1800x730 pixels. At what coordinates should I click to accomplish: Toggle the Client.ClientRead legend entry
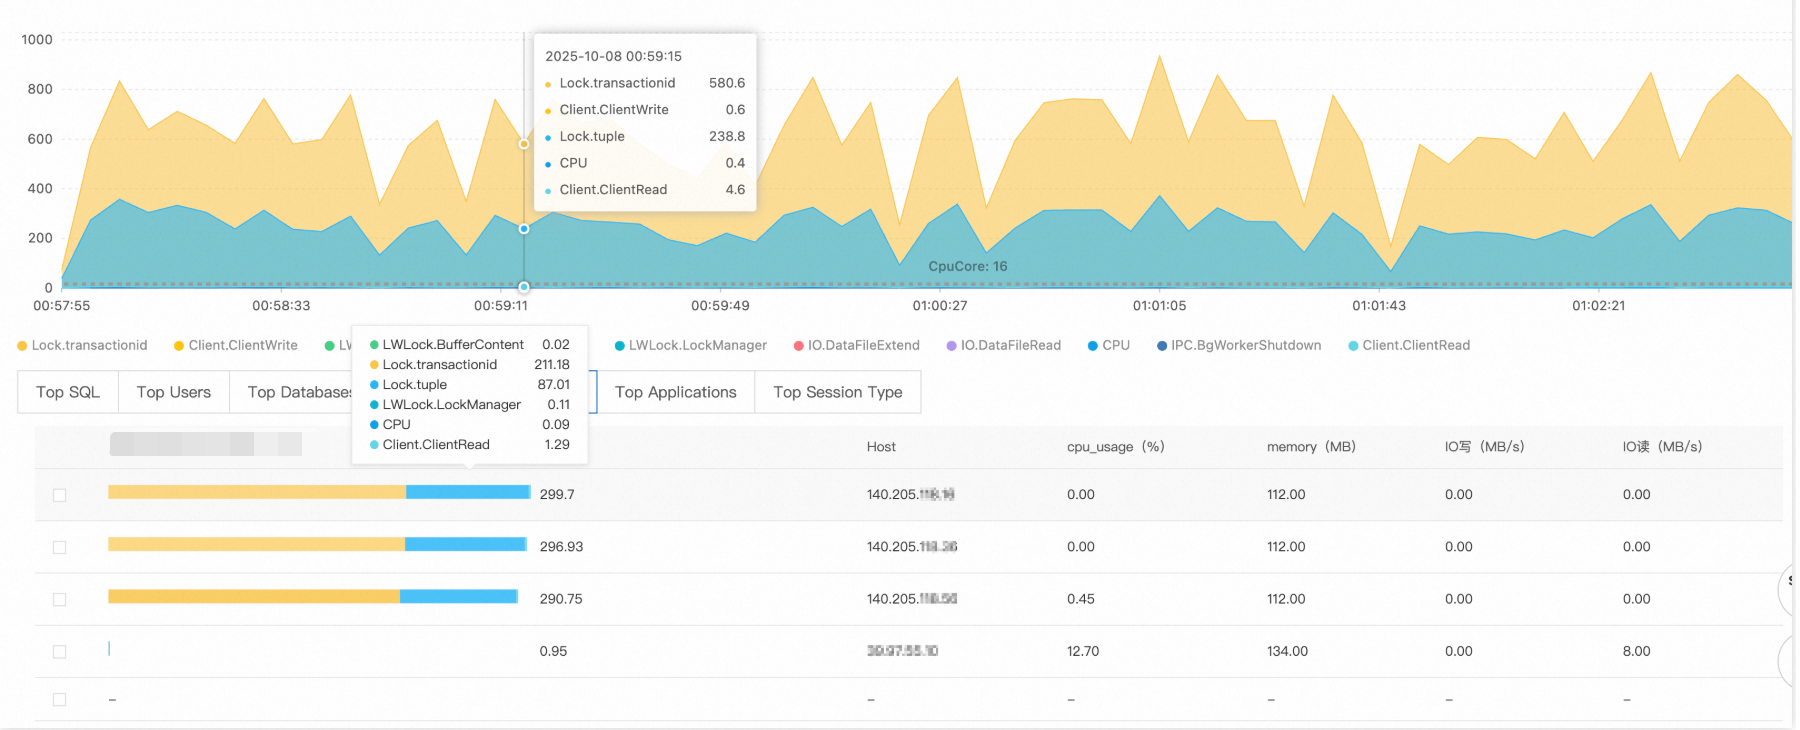1409,345
